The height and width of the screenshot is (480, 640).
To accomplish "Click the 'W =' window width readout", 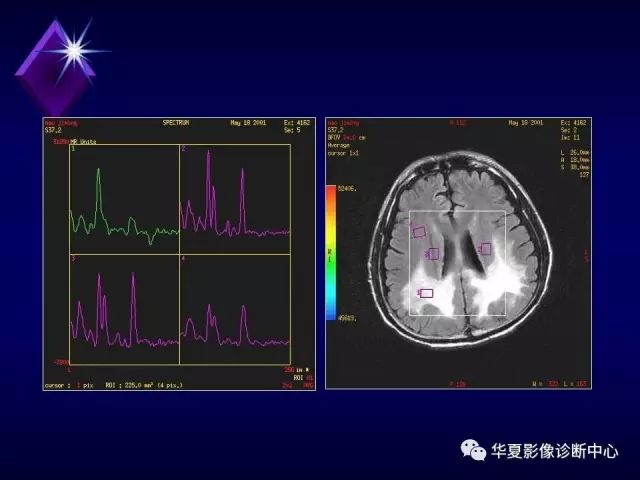I will (545, 384).
